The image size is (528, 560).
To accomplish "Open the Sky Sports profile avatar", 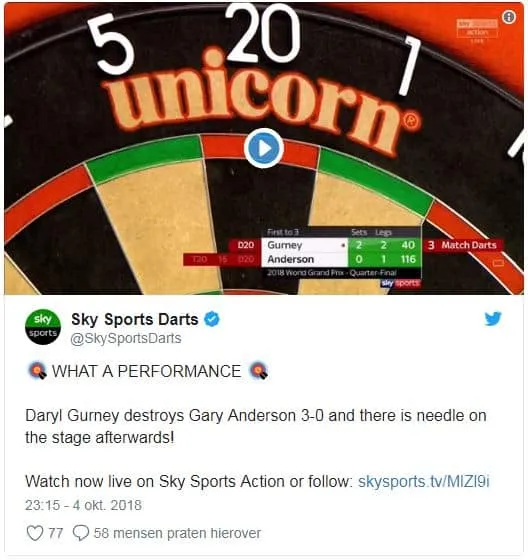I will [x=43, y=327].
